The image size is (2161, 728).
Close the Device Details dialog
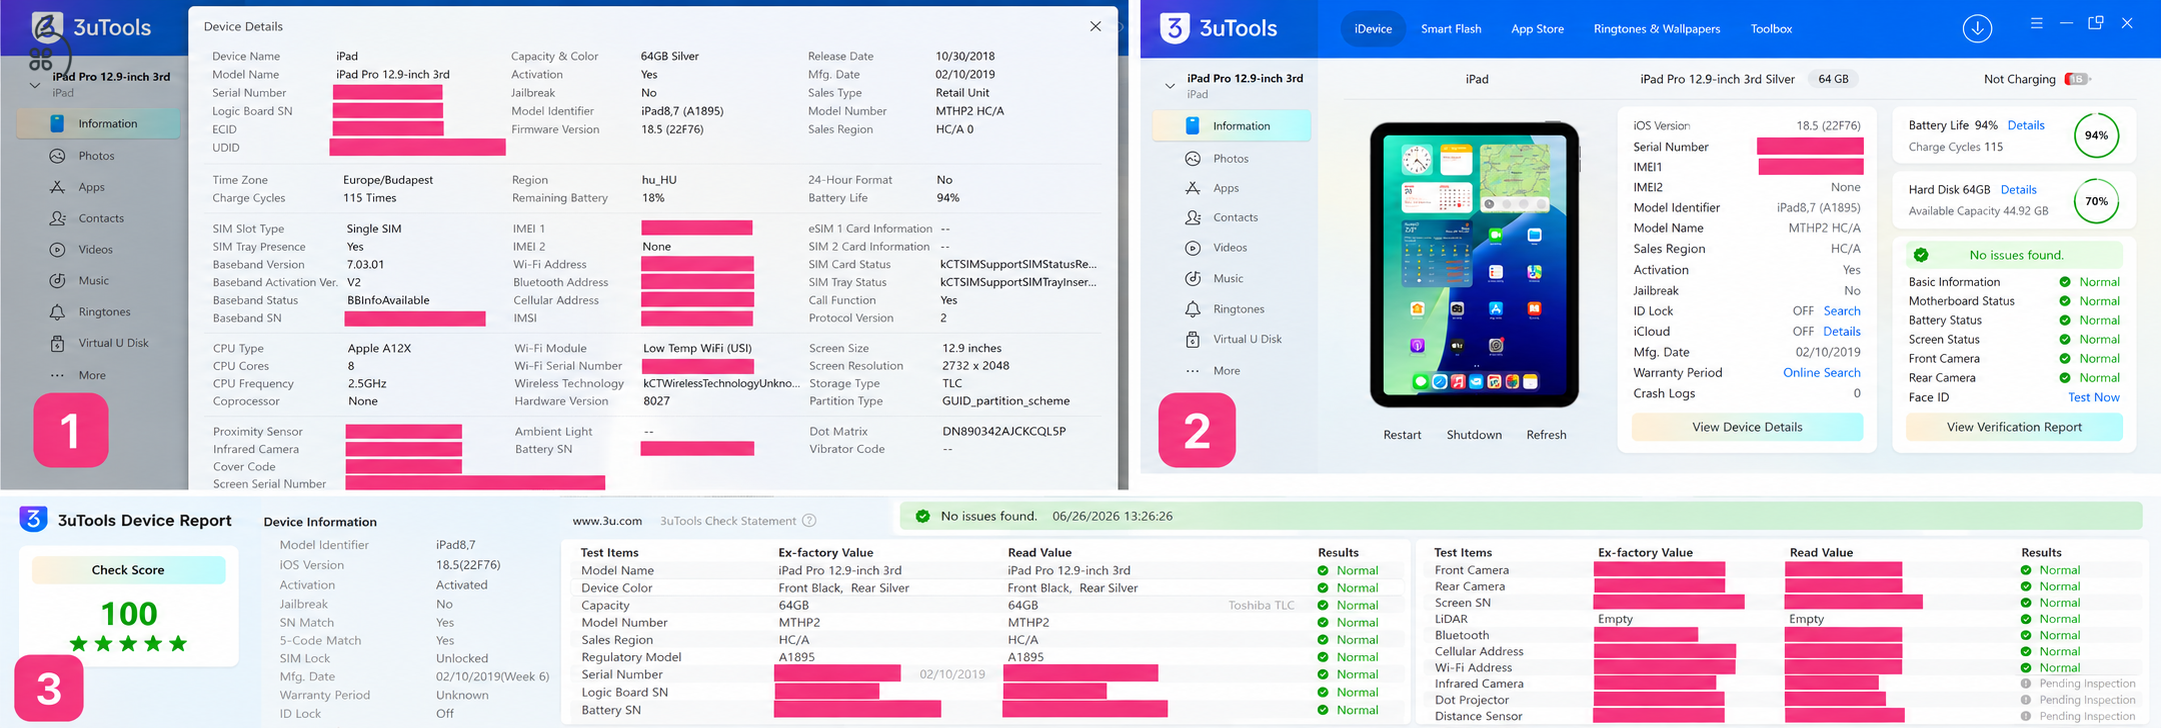point(1095,26)
